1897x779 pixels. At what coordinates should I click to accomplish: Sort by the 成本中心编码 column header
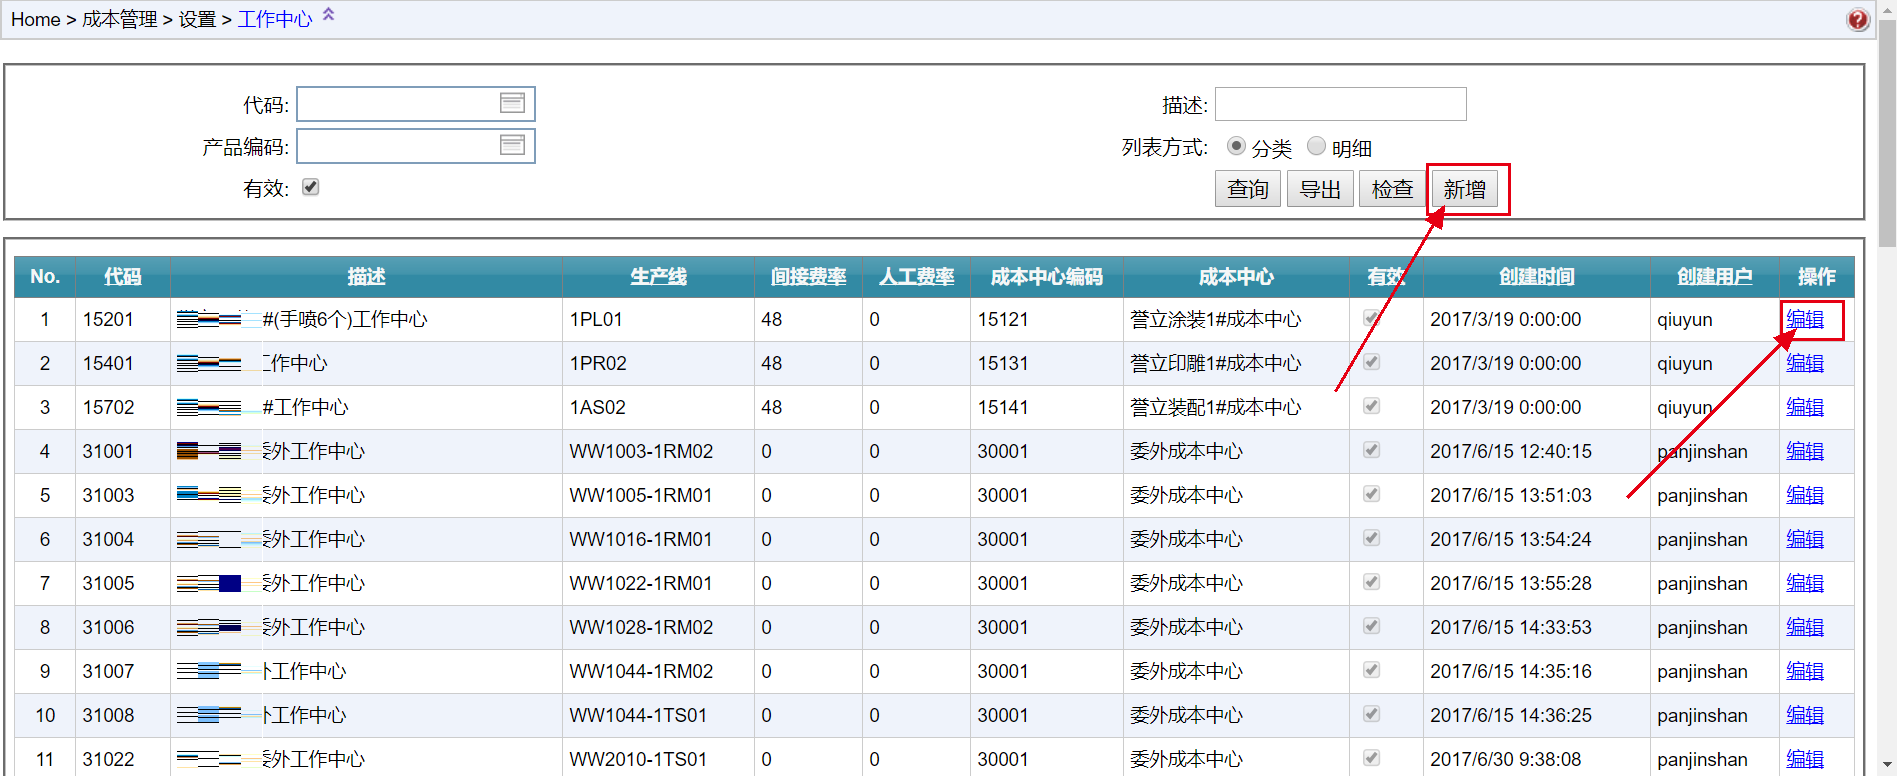click(1046, 277)
